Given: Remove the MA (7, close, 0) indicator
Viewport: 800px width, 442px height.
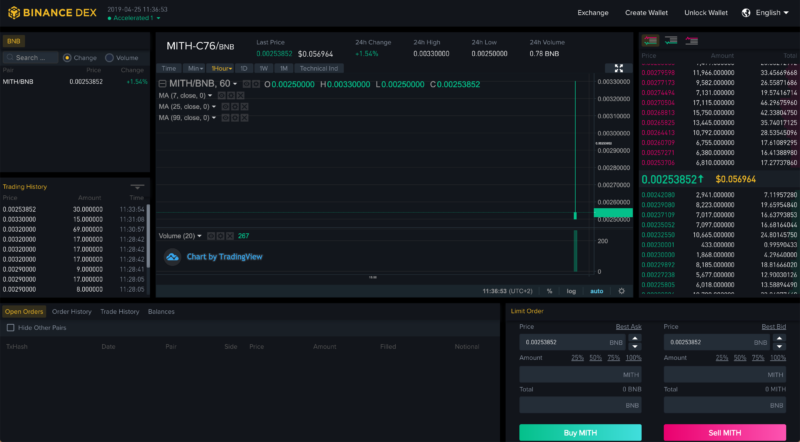Looking at the screenshot, I should click(x=240, y=95).
